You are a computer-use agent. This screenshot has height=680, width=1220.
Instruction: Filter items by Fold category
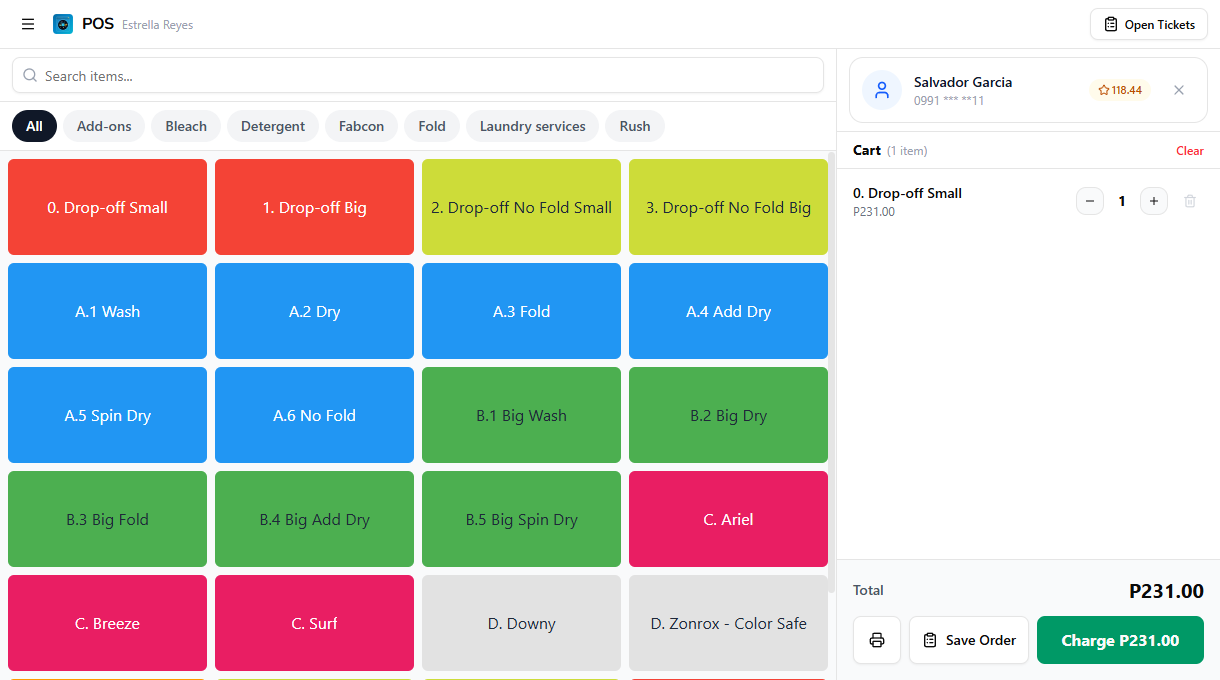pyautogui.click(x=432, y=126)
